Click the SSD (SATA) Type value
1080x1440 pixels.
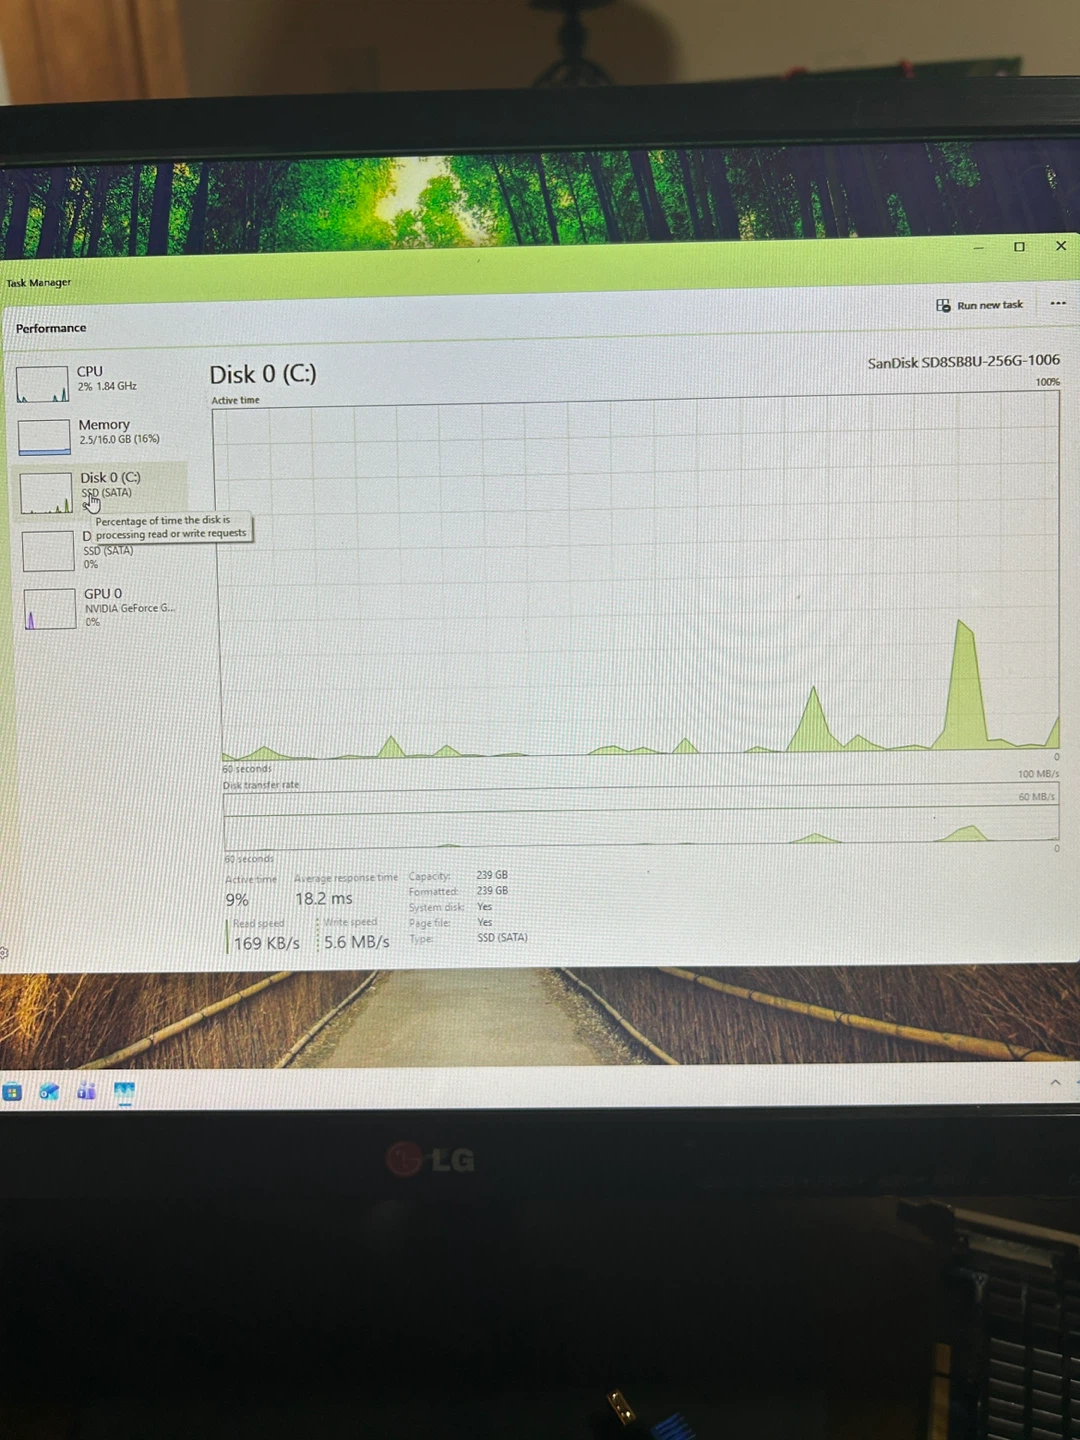[x=502, y=938]
